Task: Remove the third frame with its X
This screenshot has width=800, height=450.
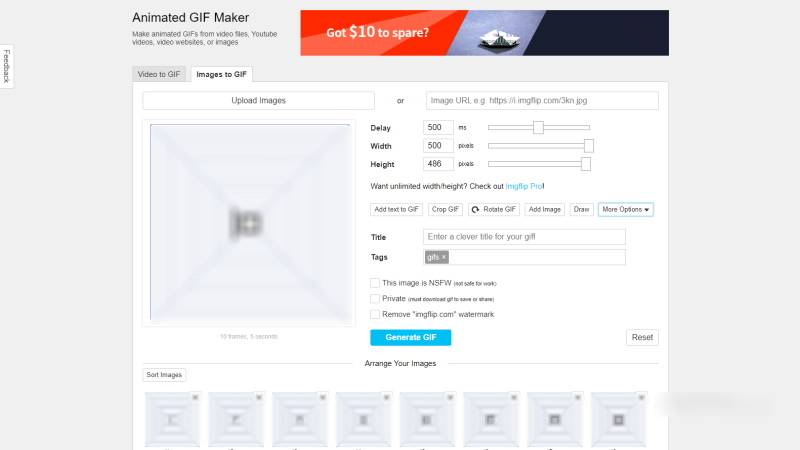Action: pos(322,397)
